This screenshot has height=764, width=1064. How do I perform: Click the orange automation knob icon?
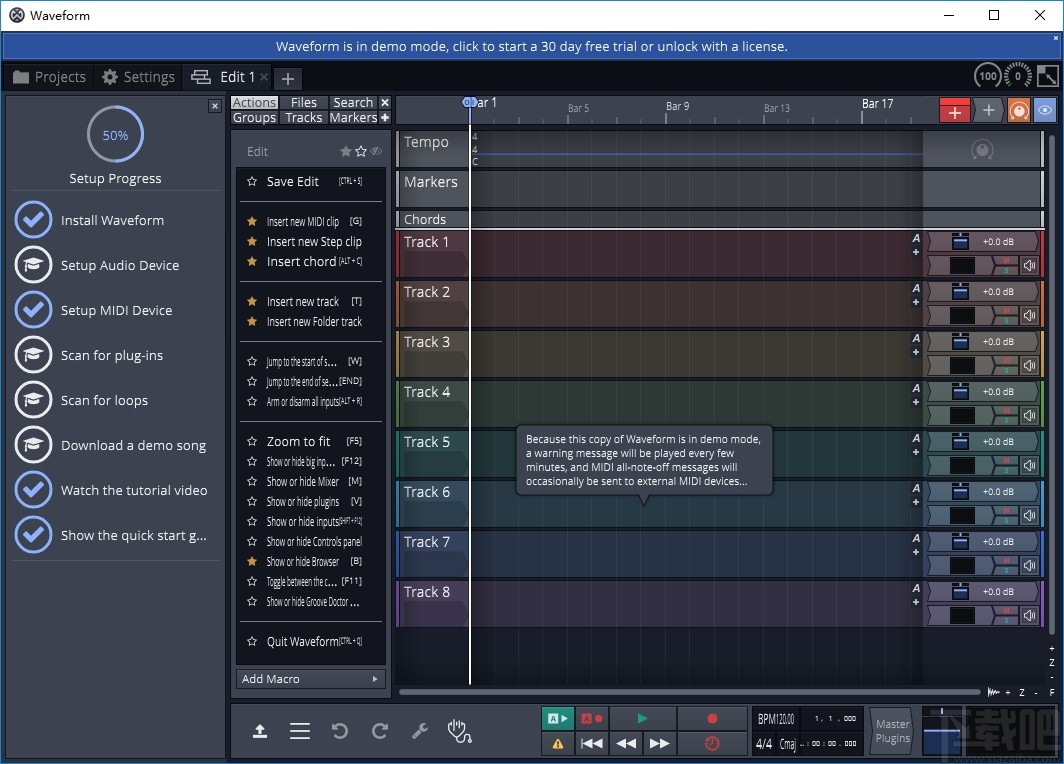[x=1018, y=111]
